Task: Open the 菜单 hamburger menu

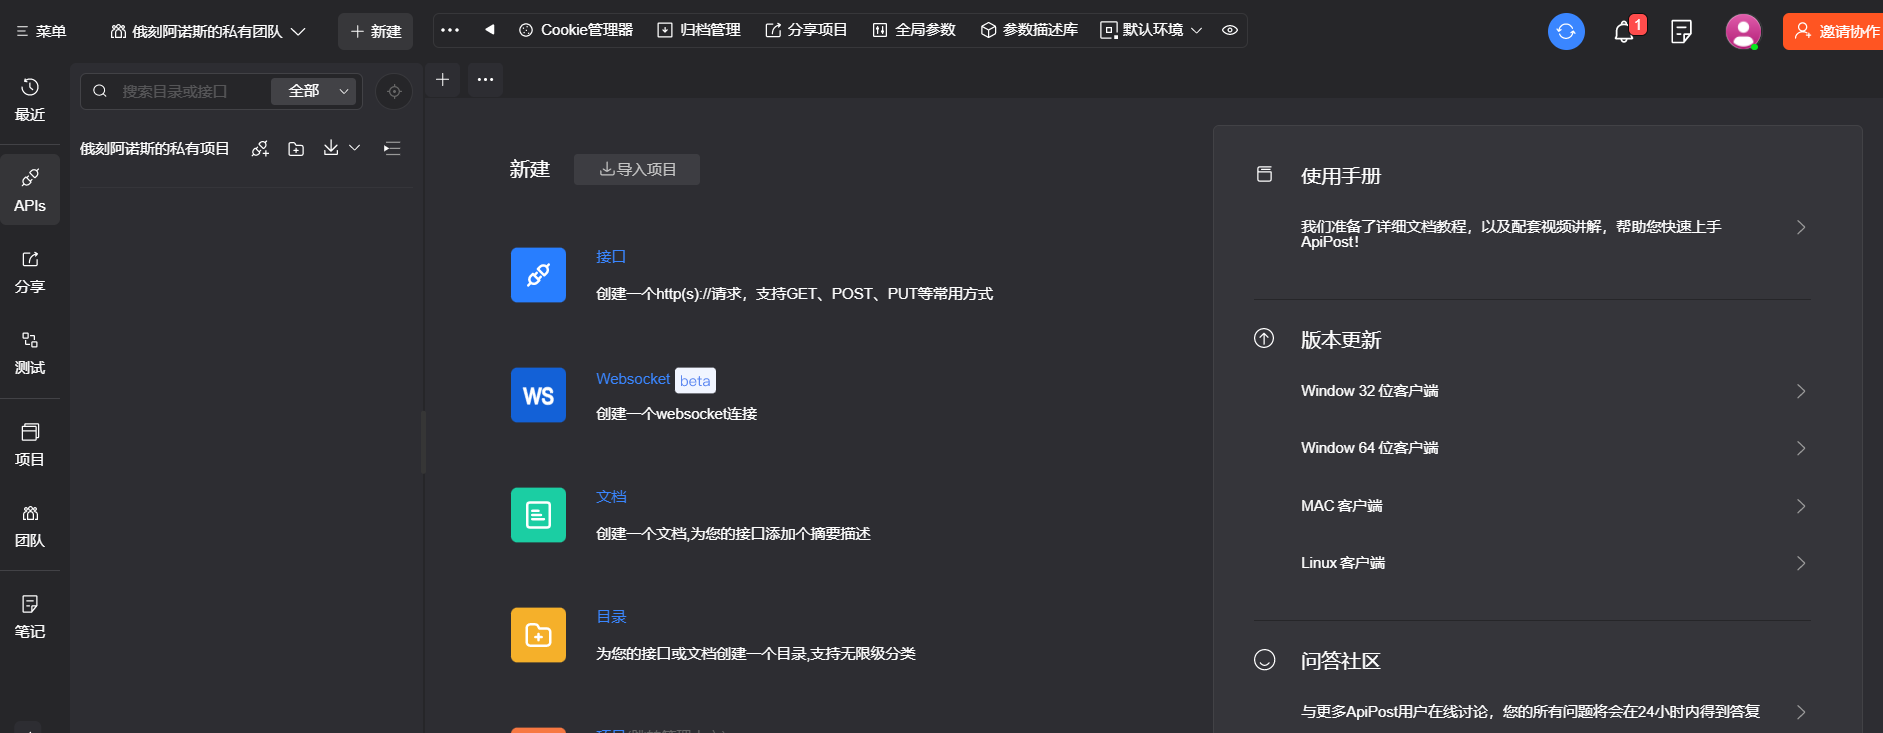Action: 41,31
